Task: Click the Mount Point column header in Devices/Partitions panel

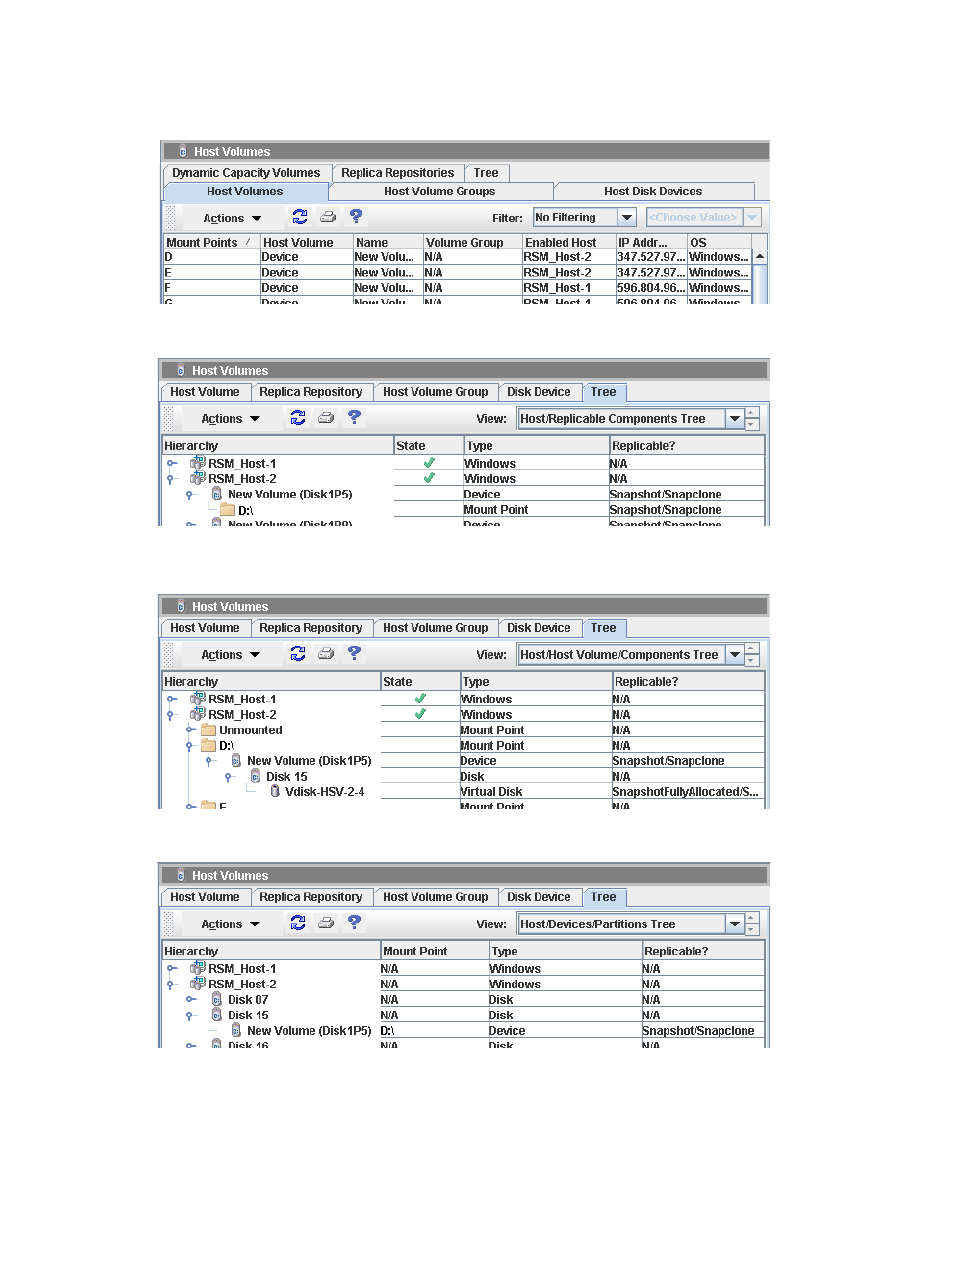Action: (x=434, y=951)
